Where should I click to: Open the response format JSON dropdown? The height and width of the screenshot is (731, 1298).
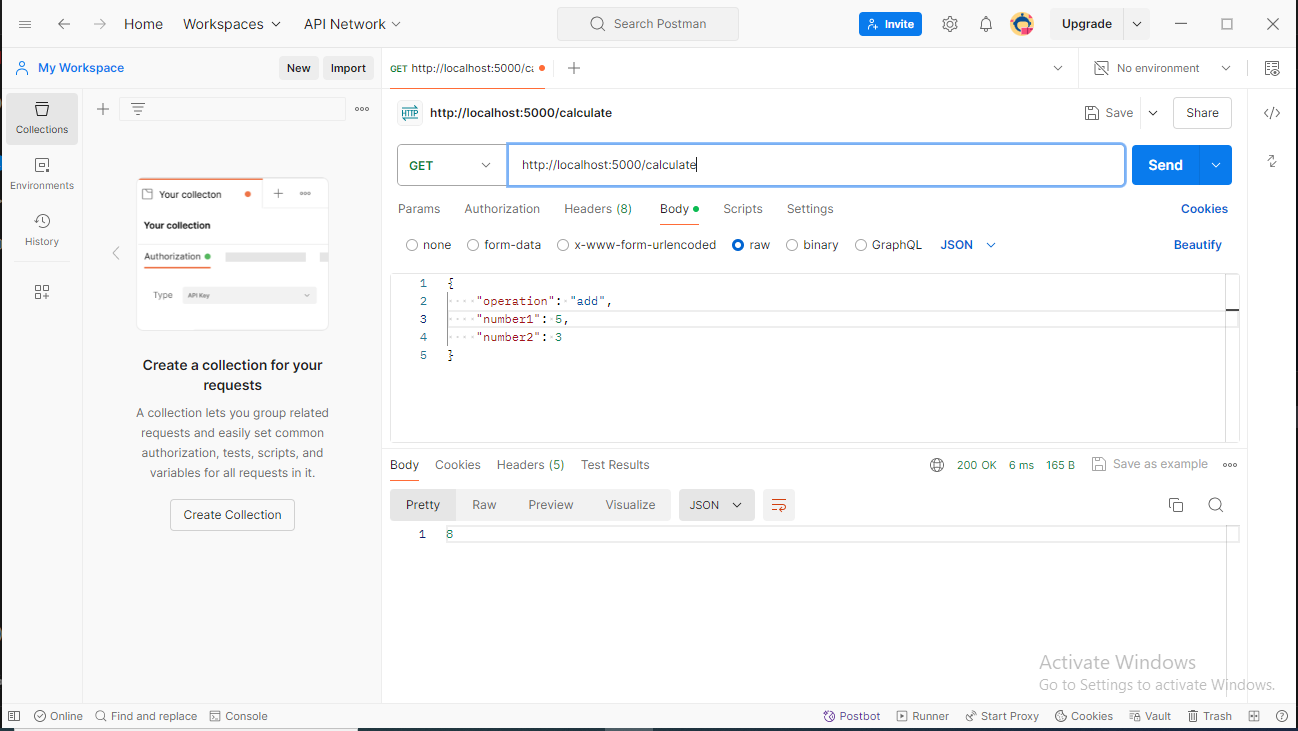[716, 505]
